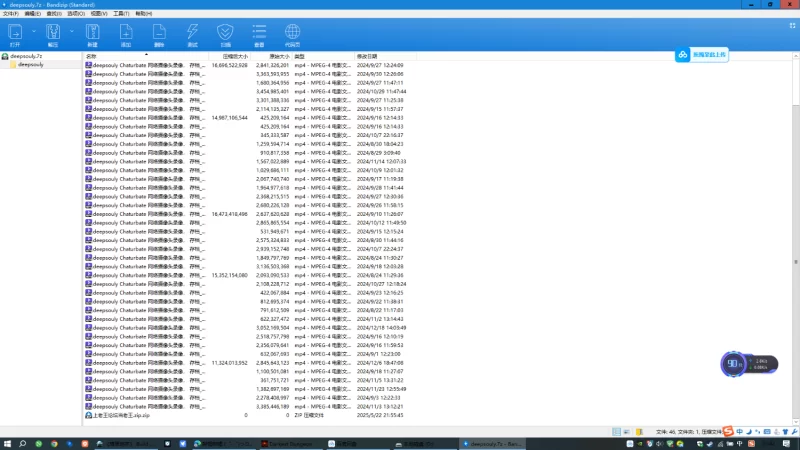Sort by Modified date (修改日期) column header
This screenshot has width=800, height=450.
pyautogui.click(x=385, y=56)
